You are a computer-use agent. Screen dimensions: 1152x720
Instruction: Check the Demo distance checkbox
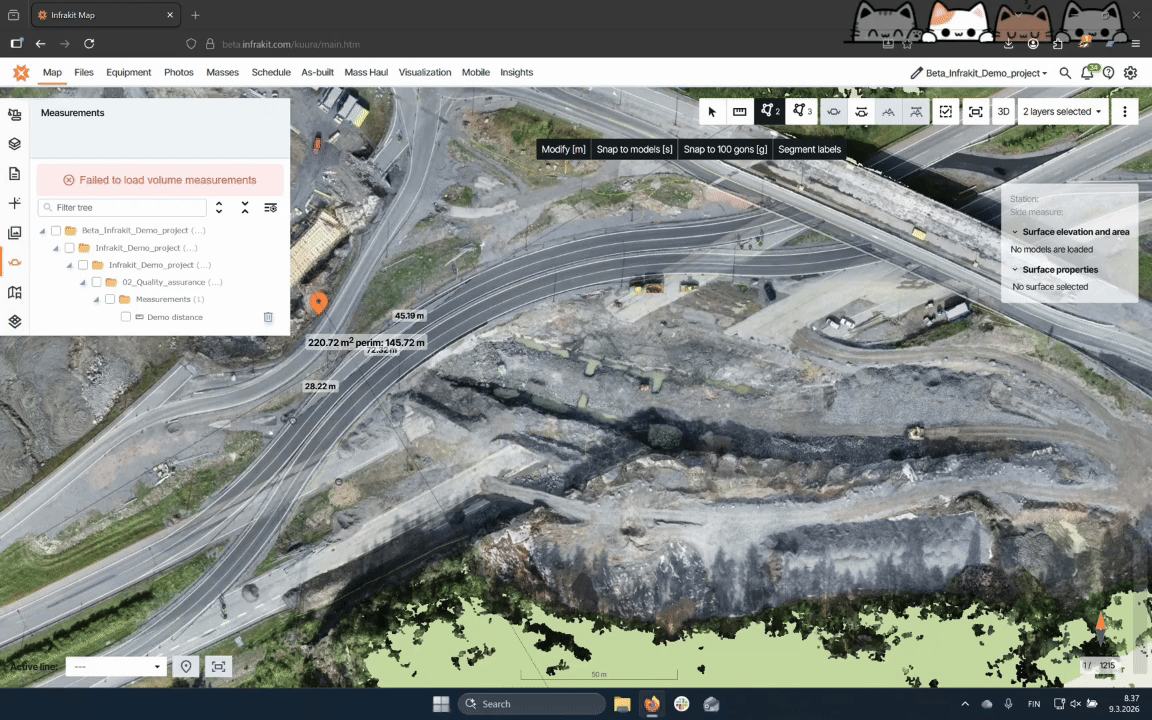coord(126,317)
